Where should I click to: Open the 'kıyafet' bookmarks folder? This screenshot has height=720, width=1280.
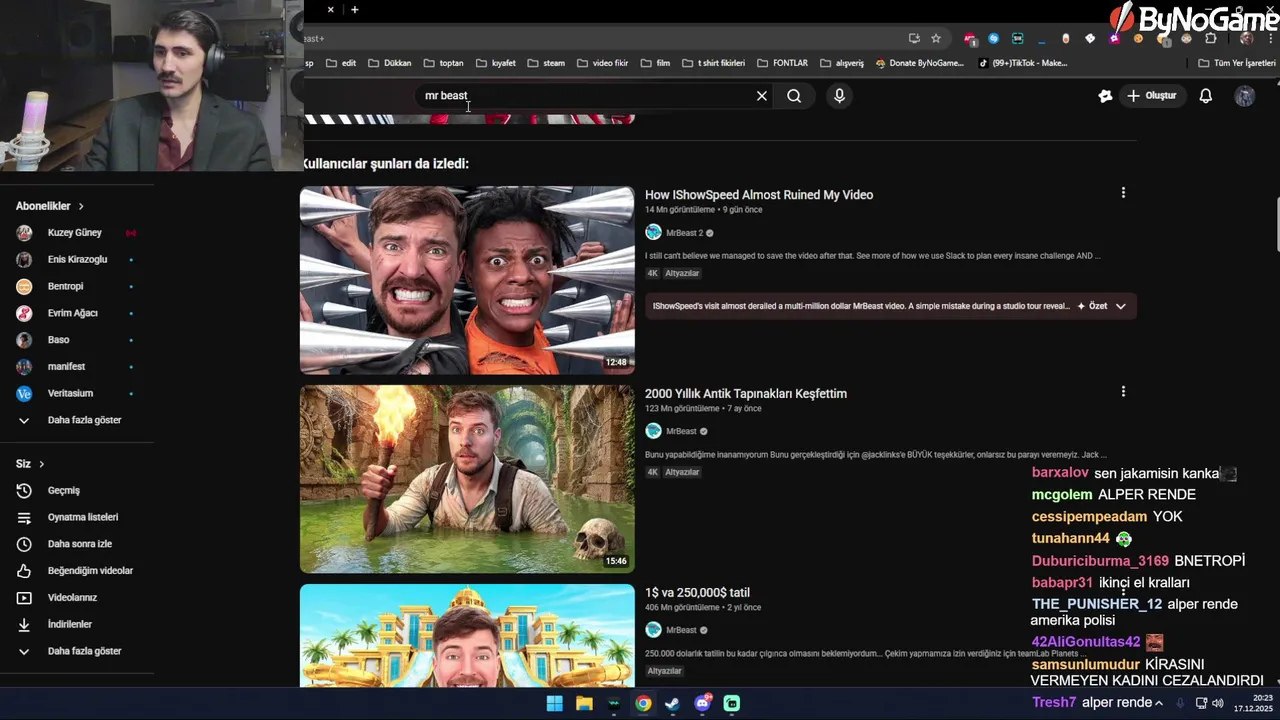[496, 63]
